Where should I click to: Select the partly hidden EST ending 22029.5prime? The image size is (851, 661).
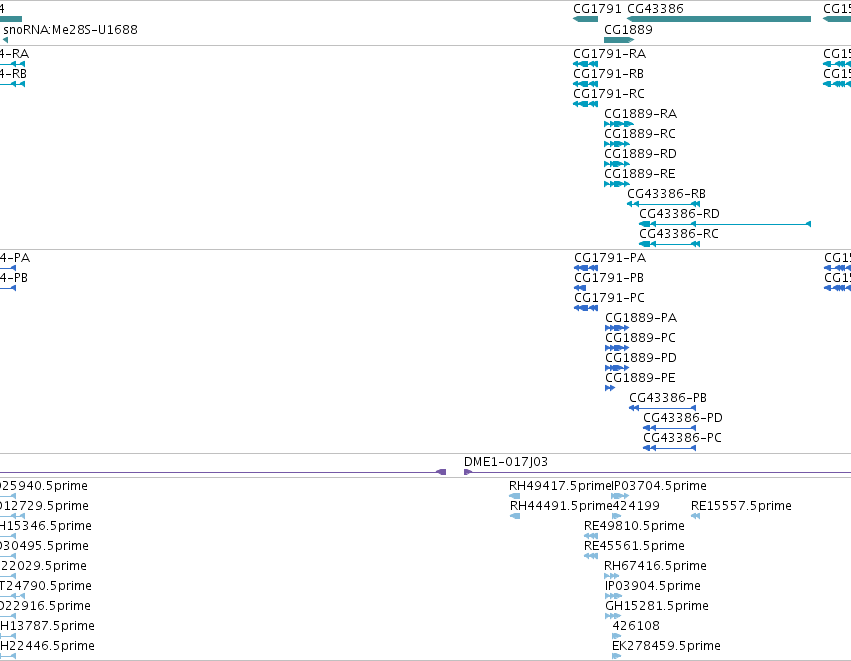click(43, 567)
